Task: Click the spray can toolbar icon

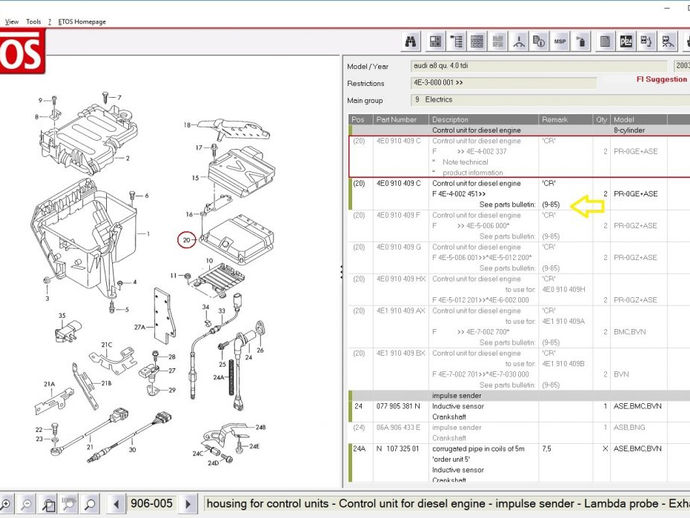Action: 581,42
